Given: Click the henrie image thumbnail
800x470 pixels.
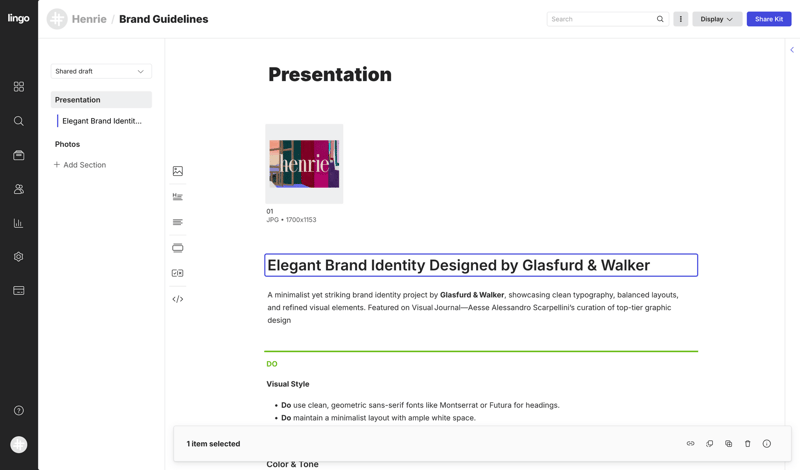Looking at the screenshot, I should coord(304,164).
